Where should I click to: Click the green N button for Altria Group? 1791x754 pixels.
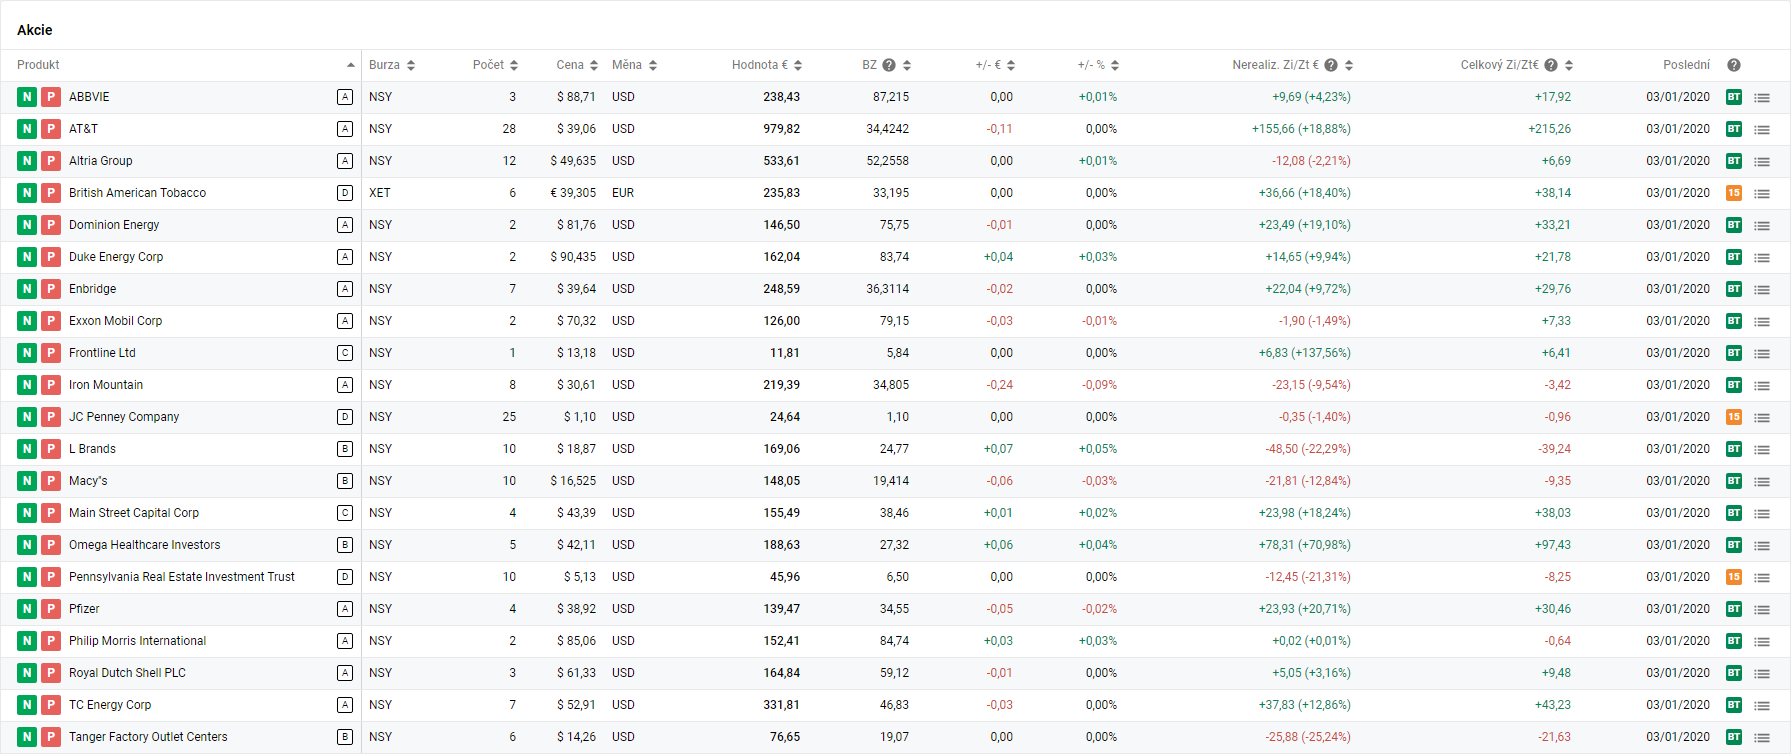pyautogui.click(x=27, y=161)
